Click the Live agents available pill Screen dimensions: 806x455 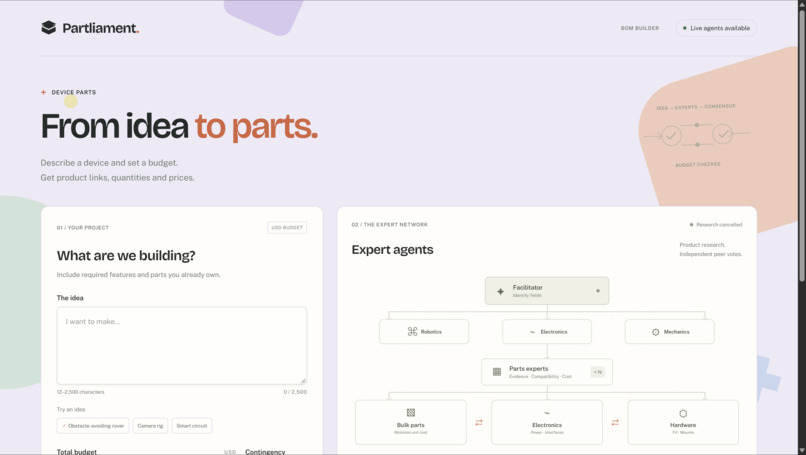click(716, 28)
